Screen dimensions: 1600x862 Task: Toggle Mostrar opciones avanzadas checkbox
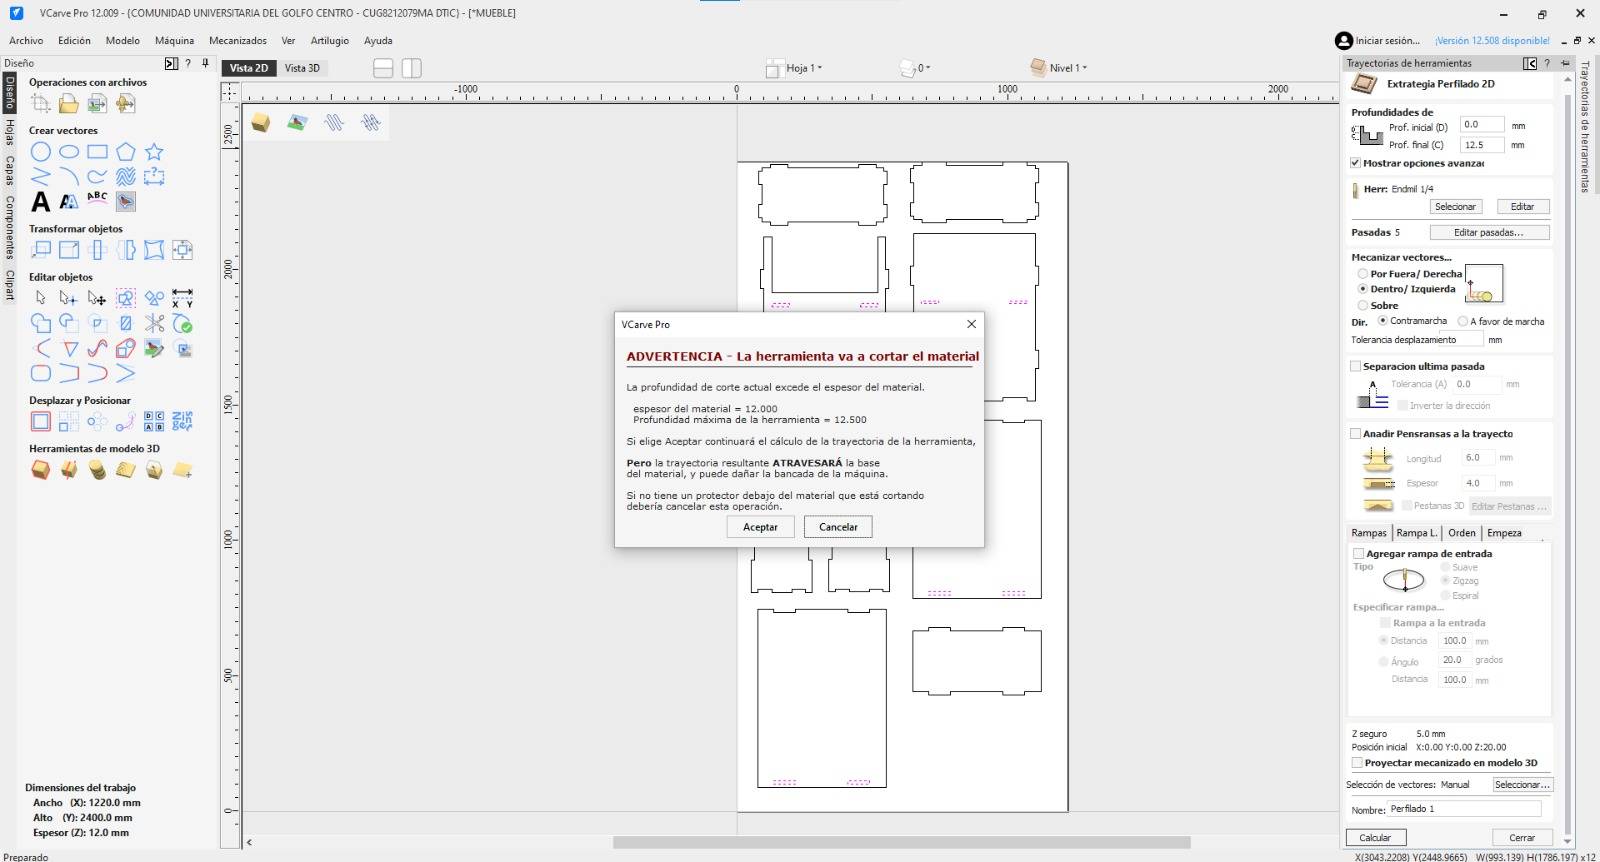(x=1355, y=163)
